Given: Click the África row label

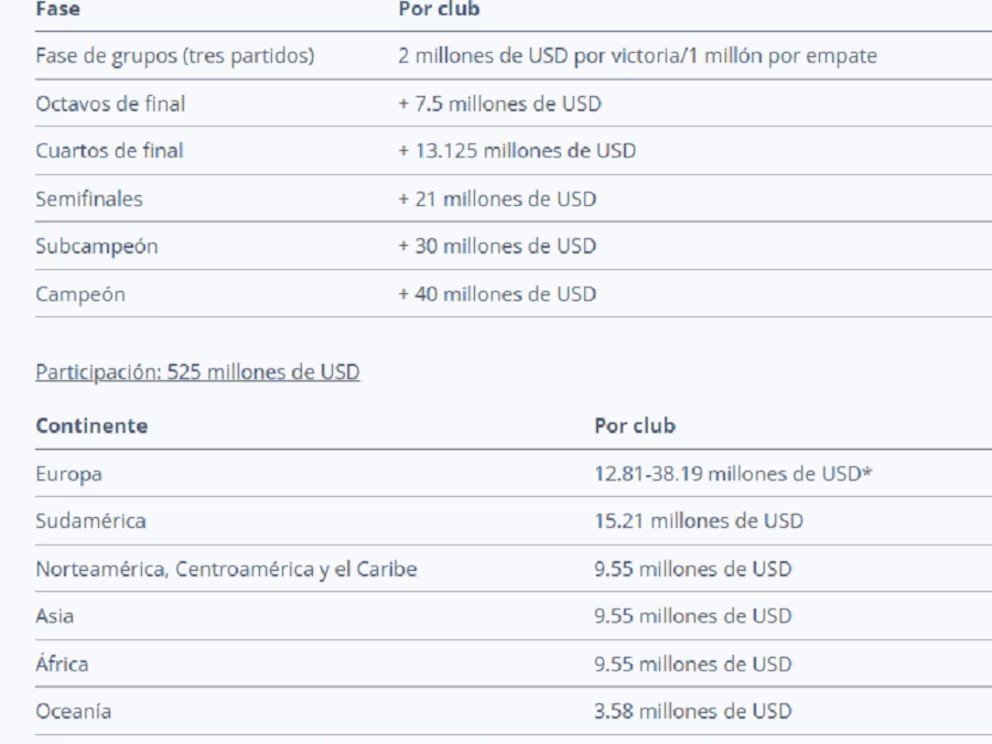Looking at the screenshot, I should tap(62, 663).
